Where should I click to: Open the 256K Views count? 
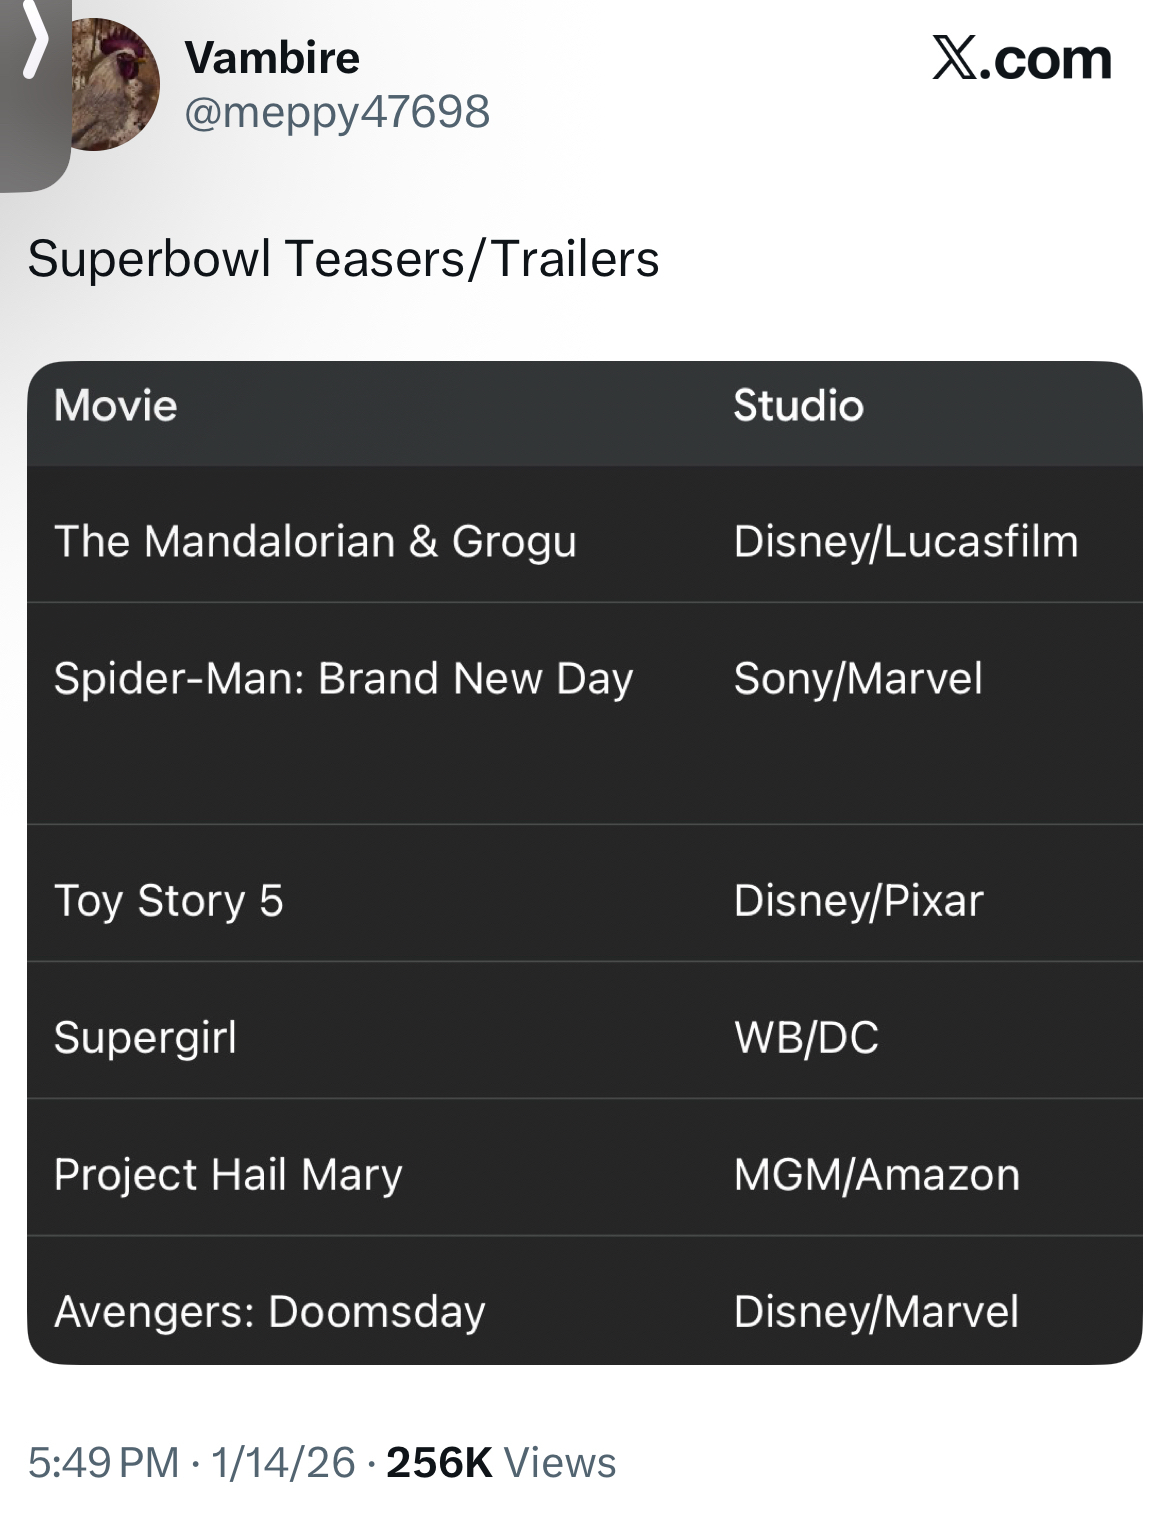click(x=501, y=1463)
